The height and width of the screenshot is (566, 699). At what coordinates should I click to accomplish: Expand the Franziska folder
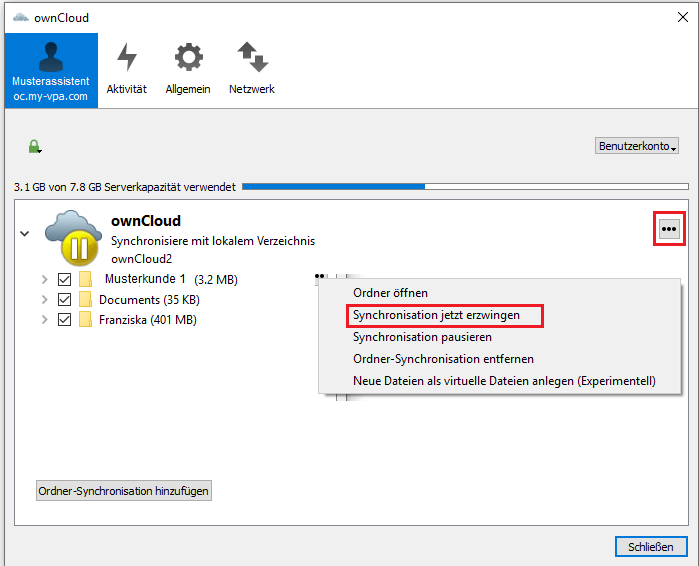tap(44, 320)
